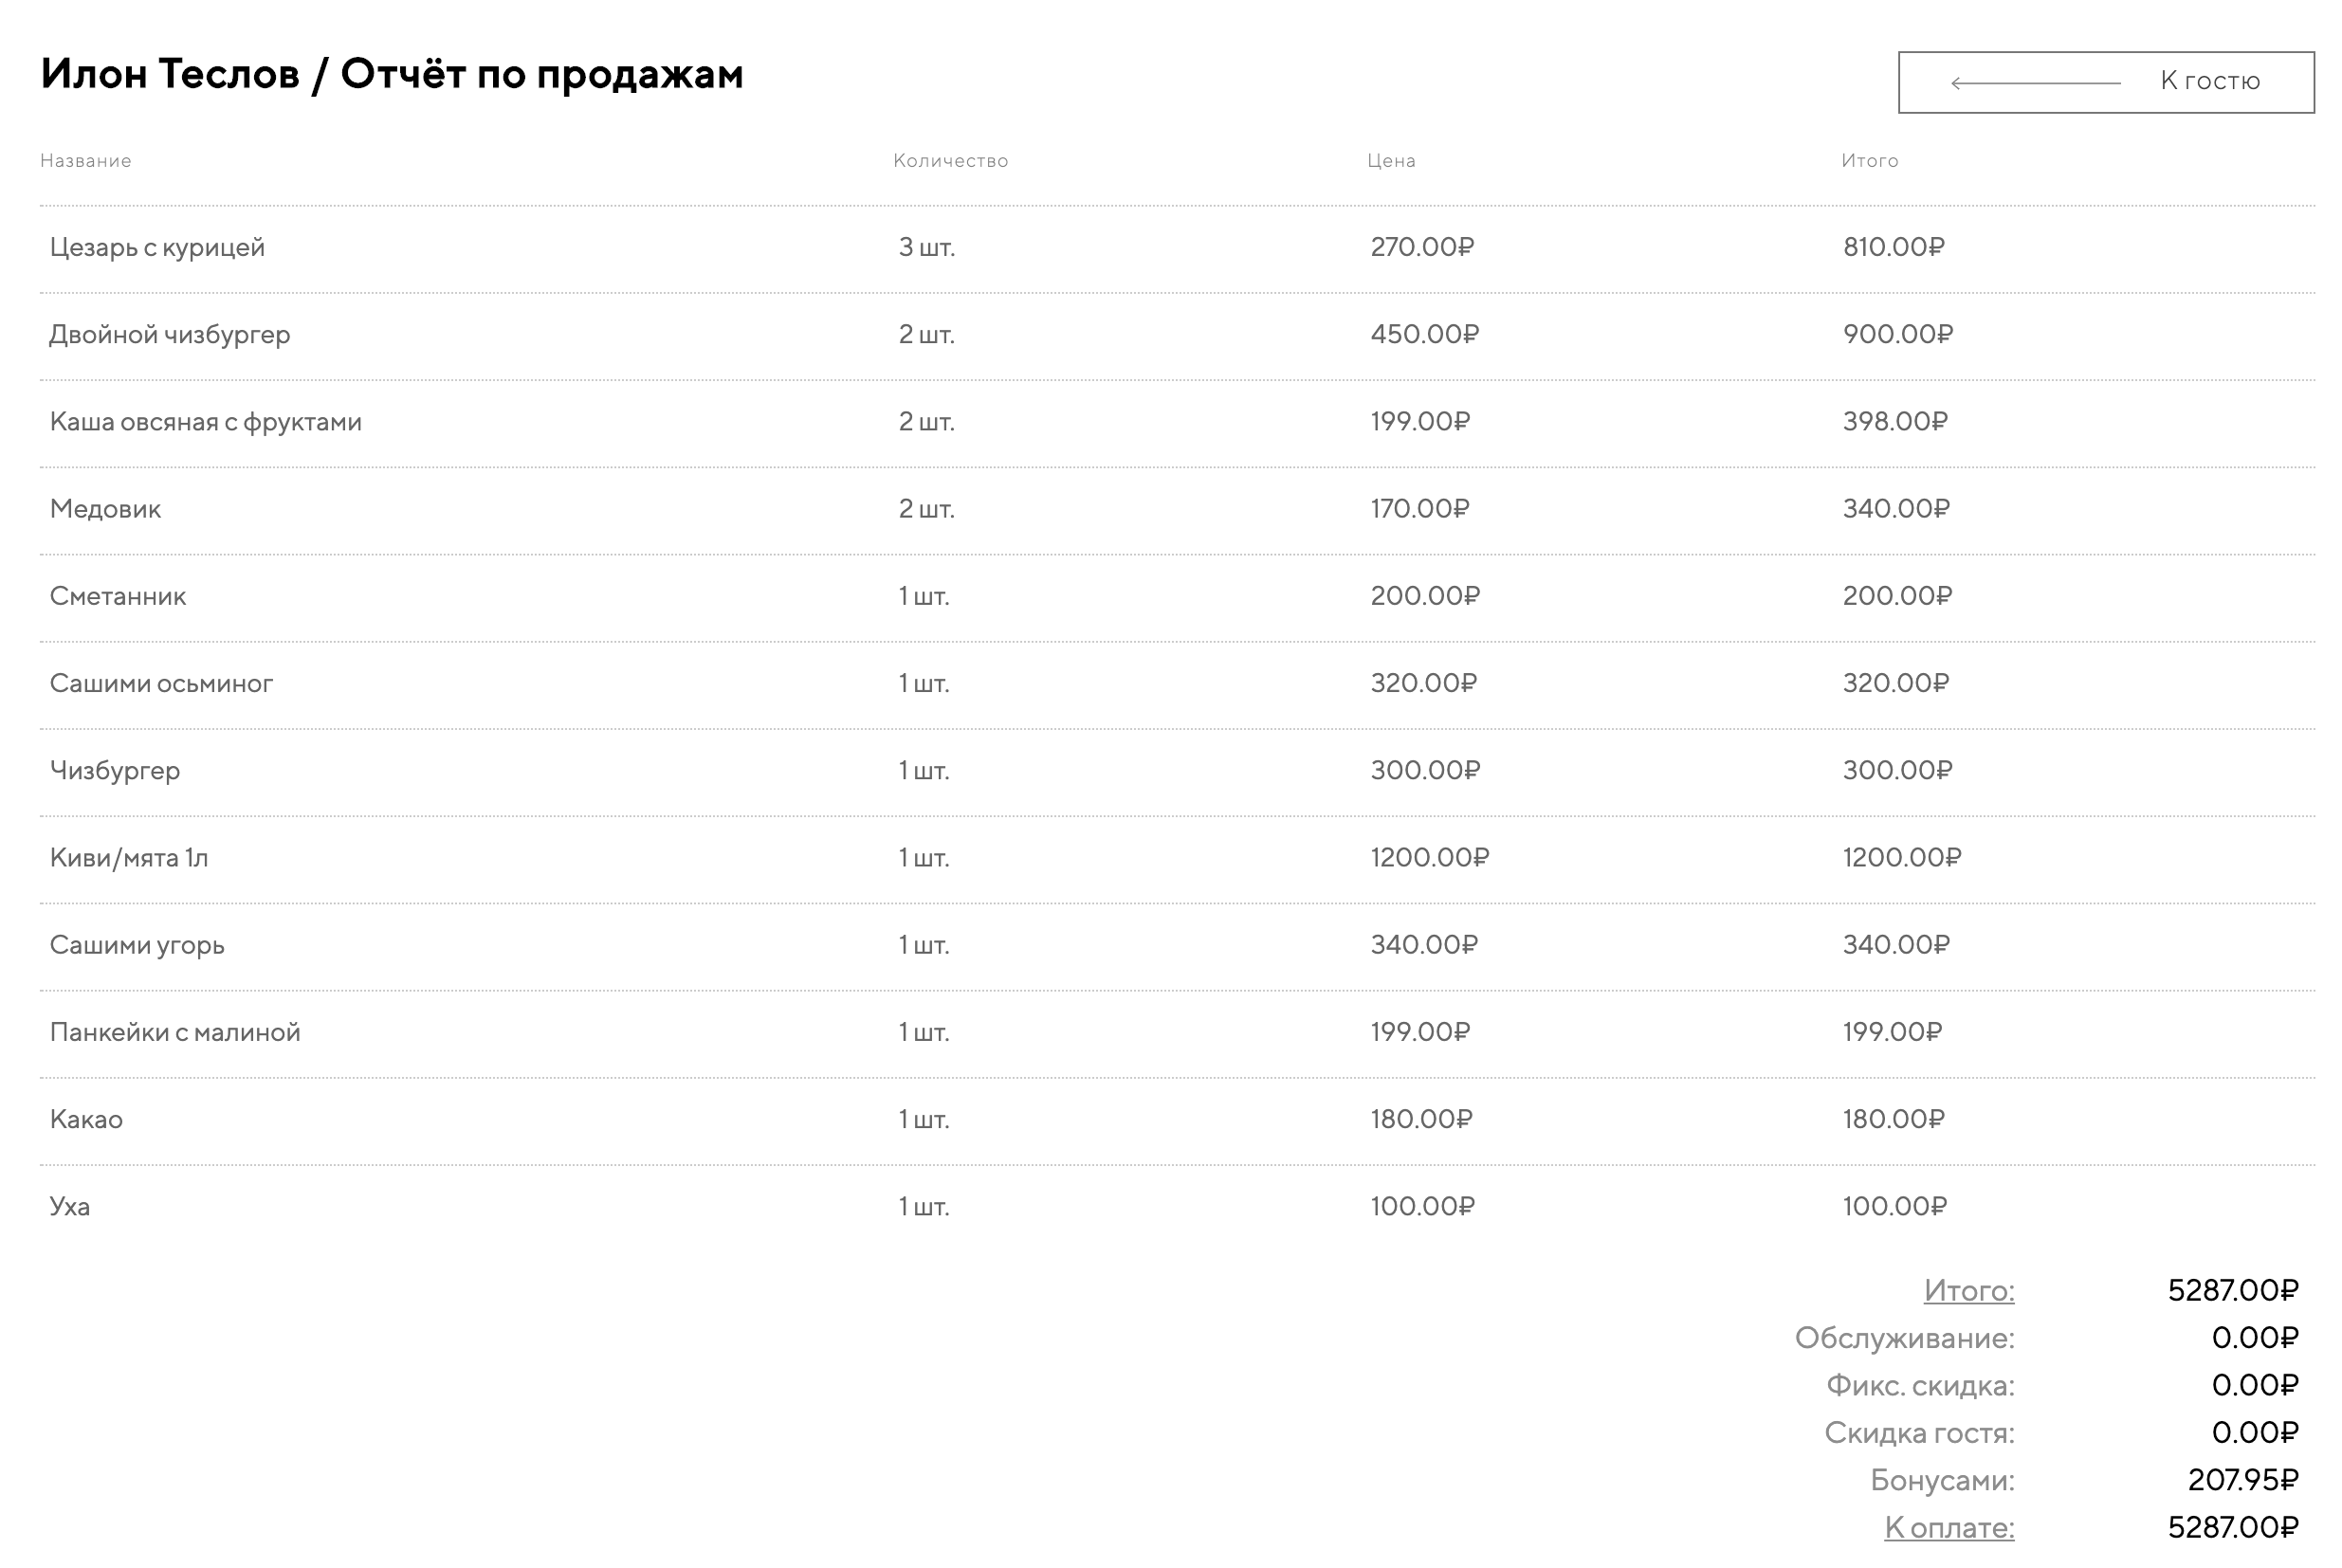Select the Сашими угорь row

click(137, 945)
